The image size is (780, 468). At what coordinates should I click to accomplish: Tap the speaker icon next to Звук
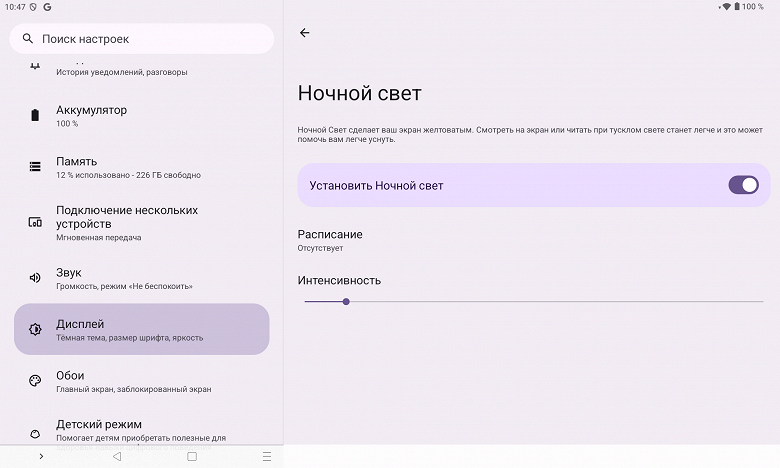click(x=35, y=278)
